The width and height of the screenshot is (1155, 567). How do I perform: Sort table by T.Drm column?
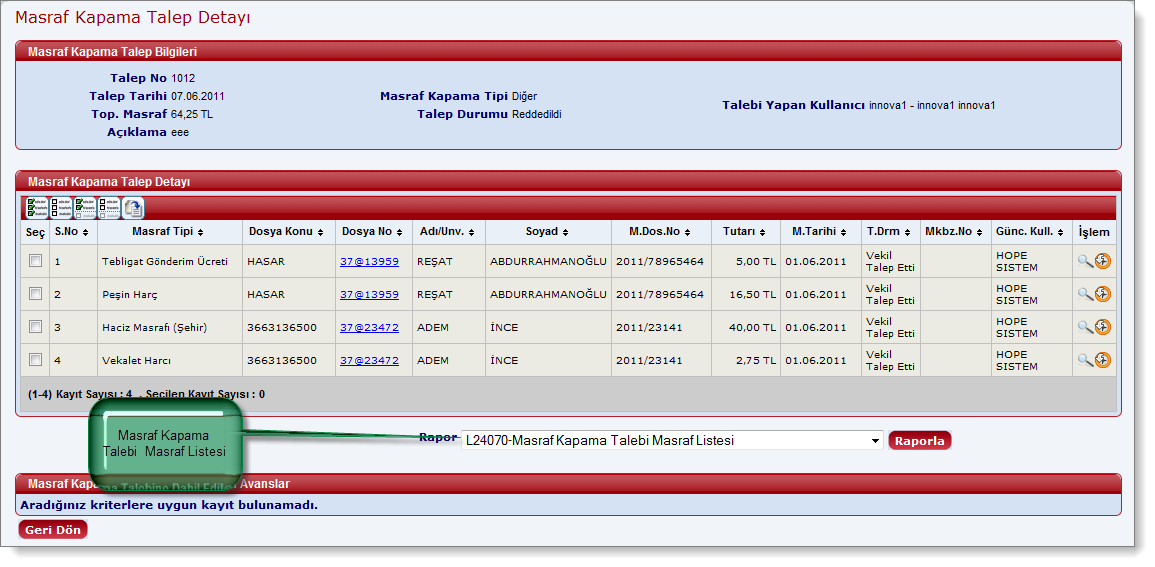point(889,232)
